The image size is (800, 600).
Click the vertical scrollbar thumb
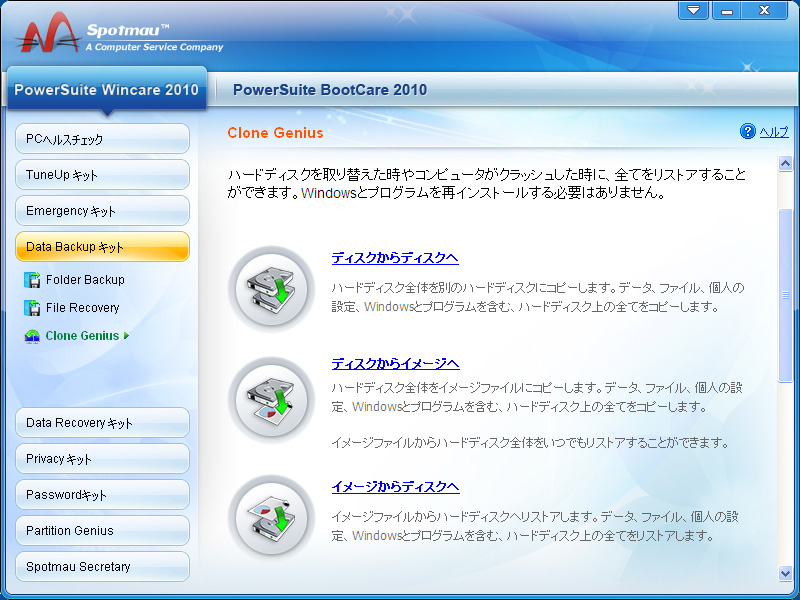click(785, 295)
